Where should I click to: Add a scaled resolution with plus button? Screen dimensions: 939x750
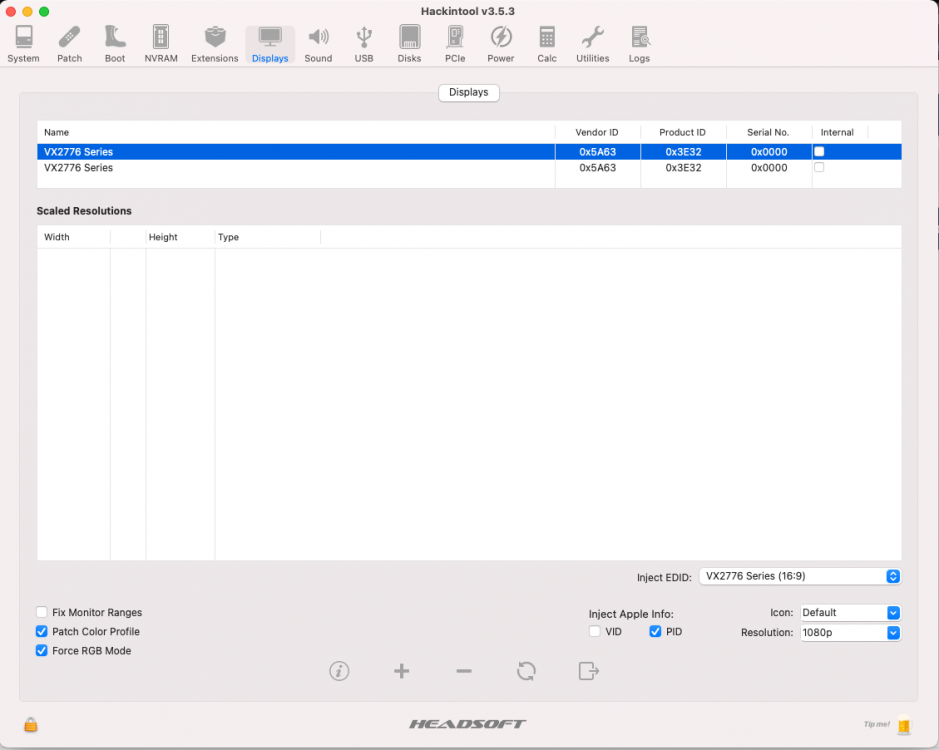pyautogui.click(x=402, y=671)
